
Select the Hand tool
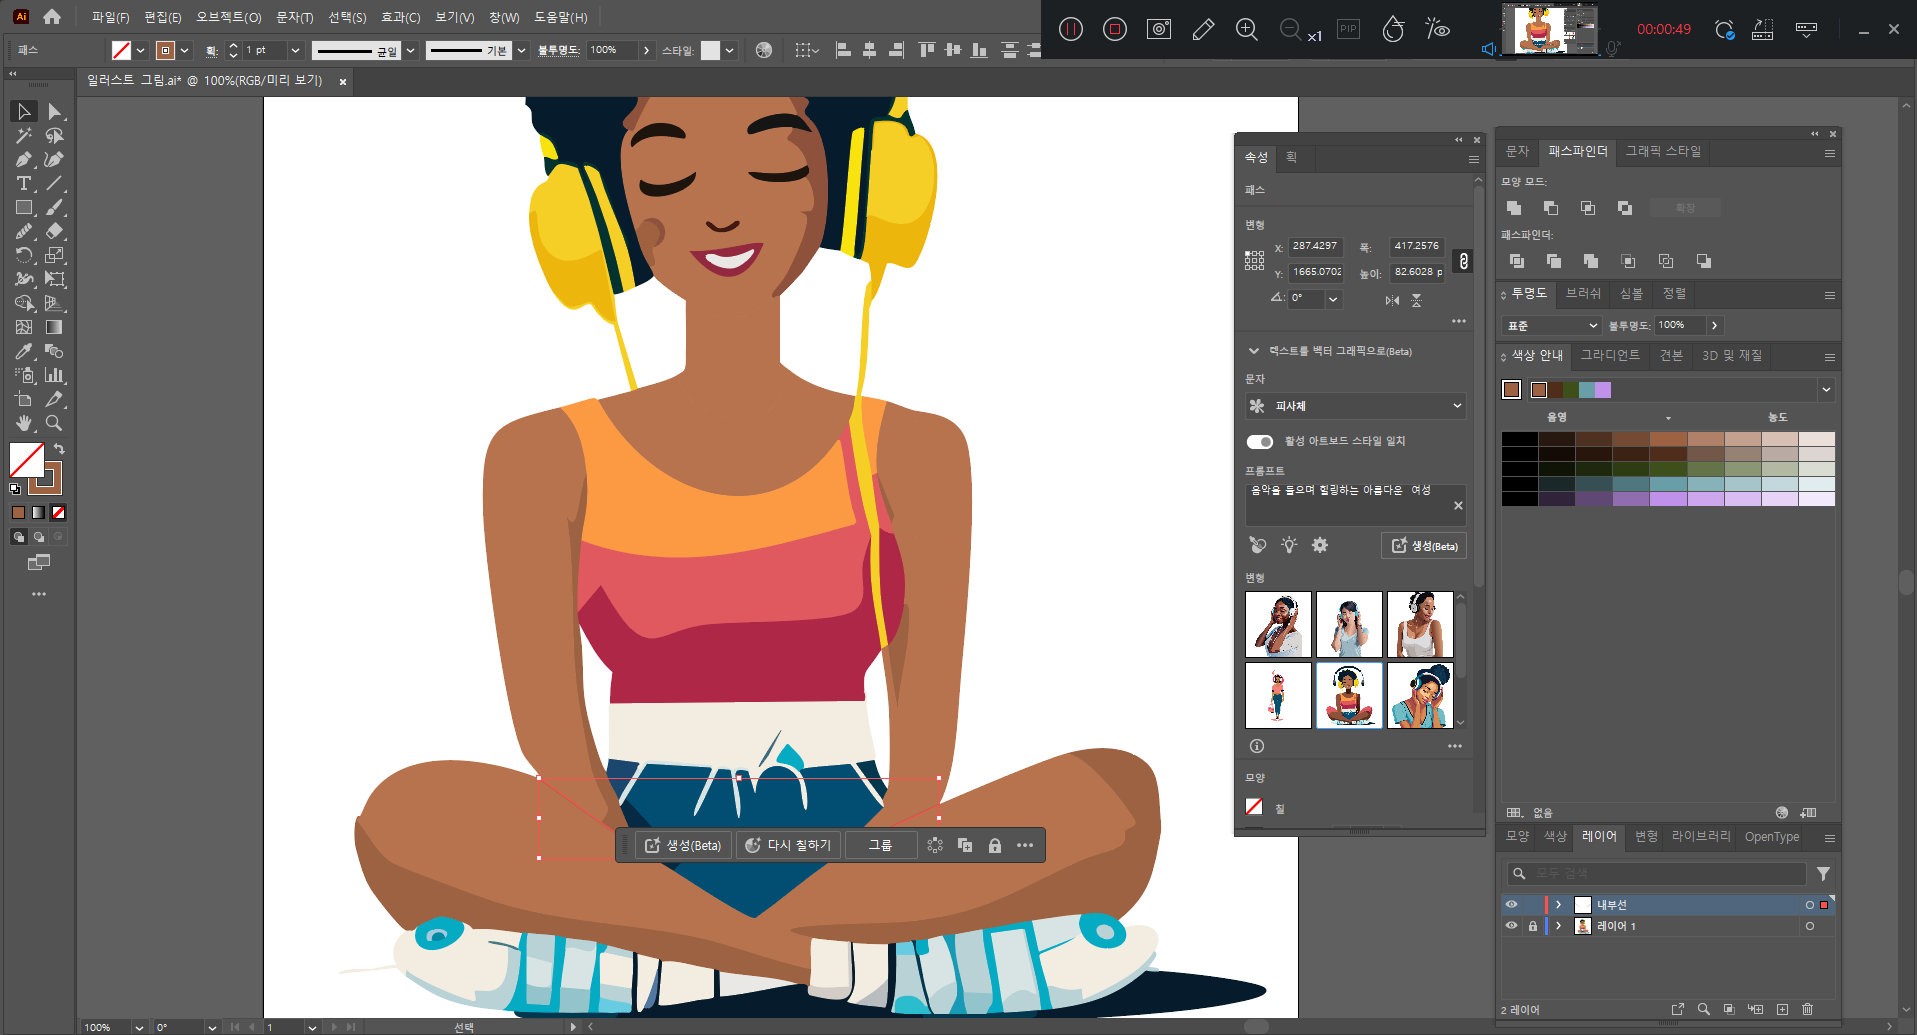pyautogui.click(x=24, y=424)
